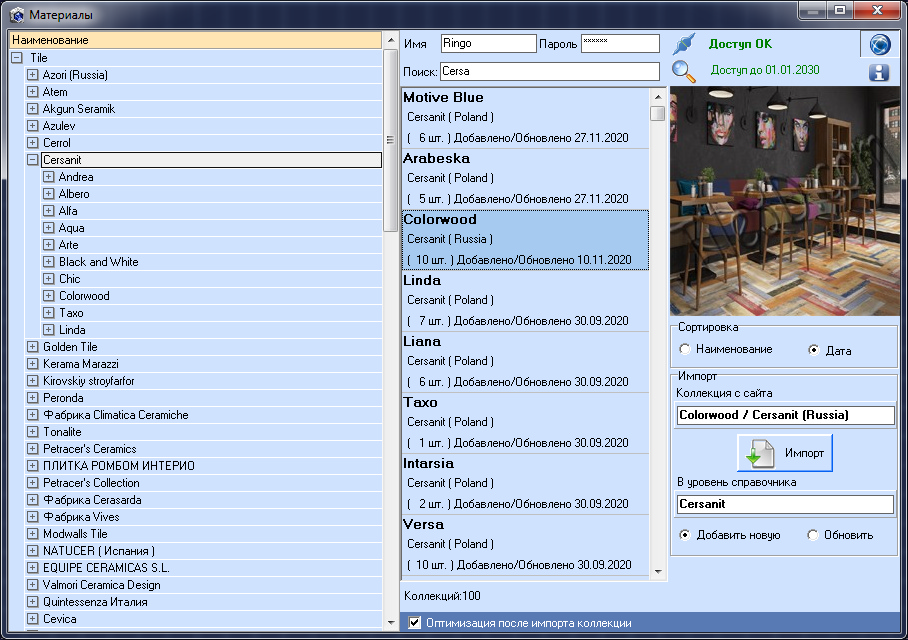Select Akgun Seramik in the tree
908x640 pixels.
coord(79,109)
